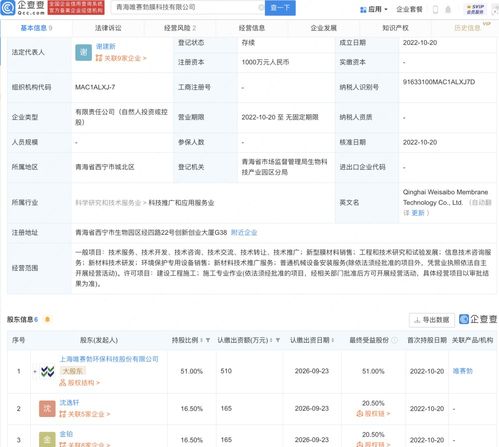The height and width of the screenshot is (447, 499).
Task: Click avatar of shareholder 金铂
Action: click(x=47, y=440)
